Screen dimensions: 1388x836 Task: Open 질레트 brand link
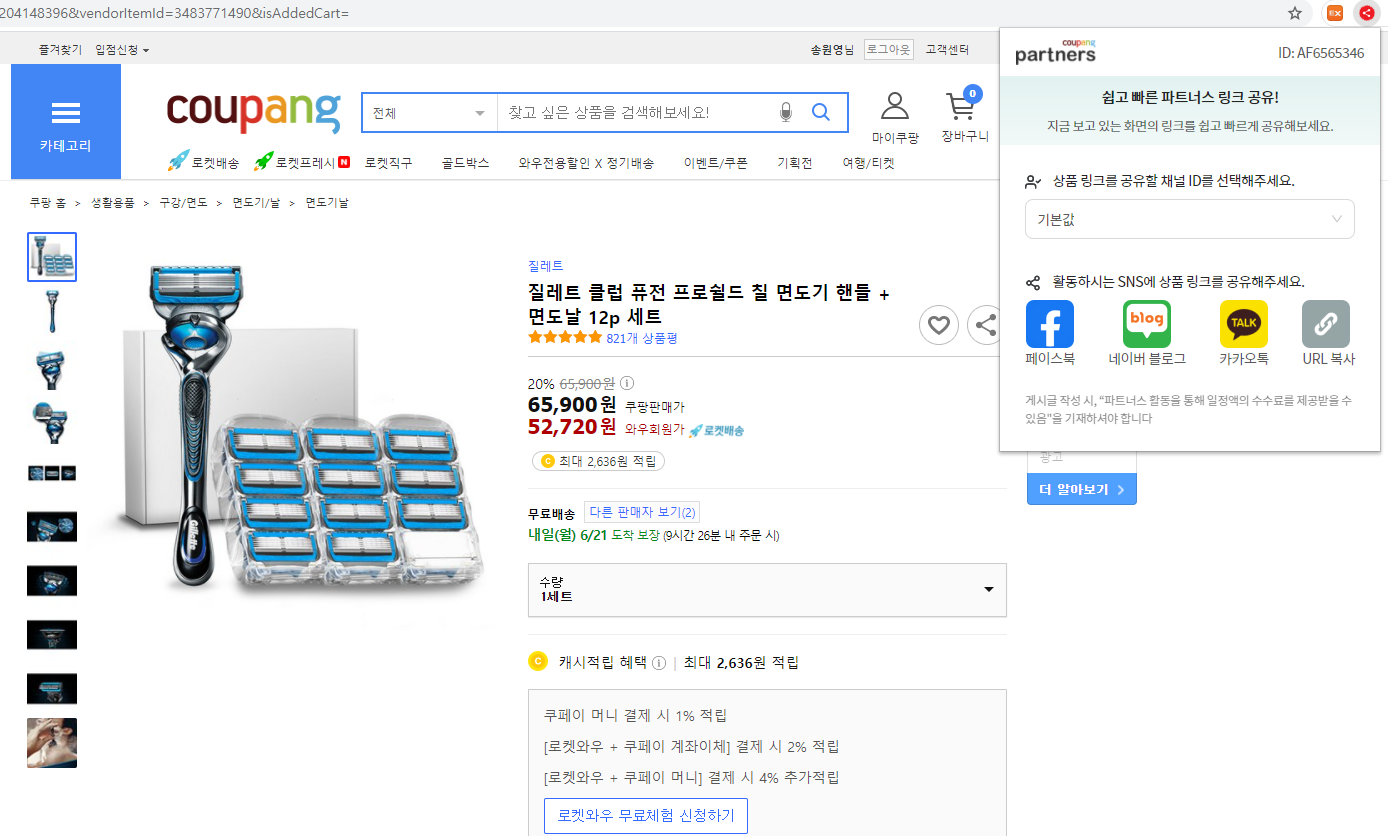[545, 265]
